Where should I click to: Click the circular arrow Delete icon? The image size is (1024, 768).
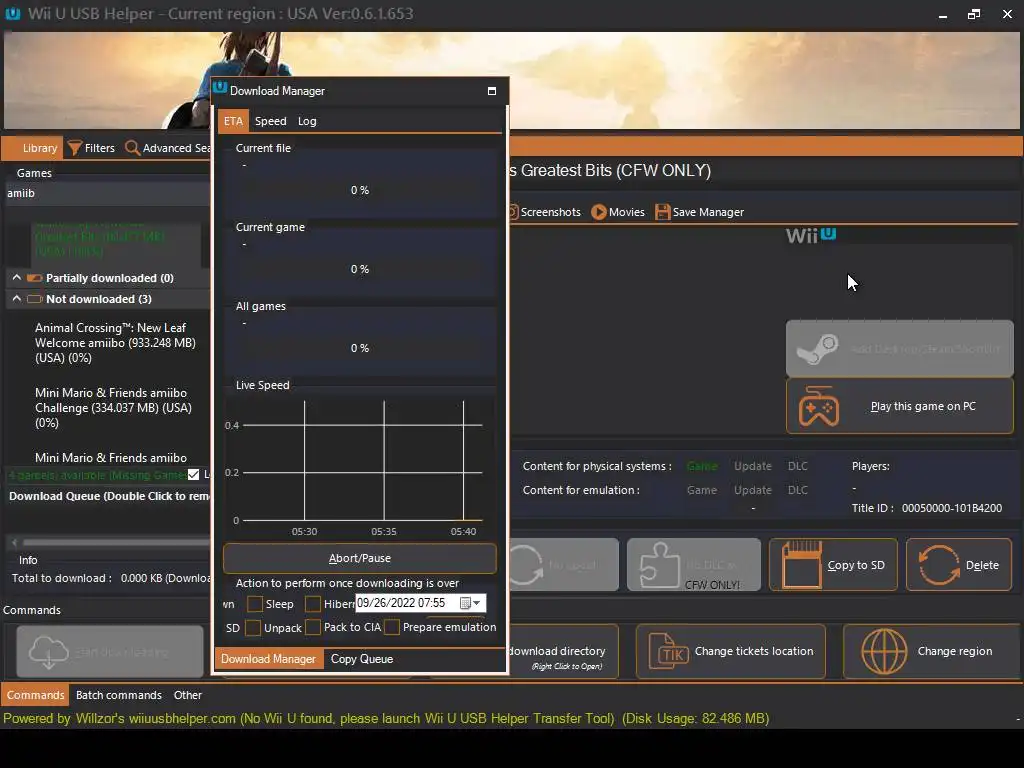tap(939, 565)
